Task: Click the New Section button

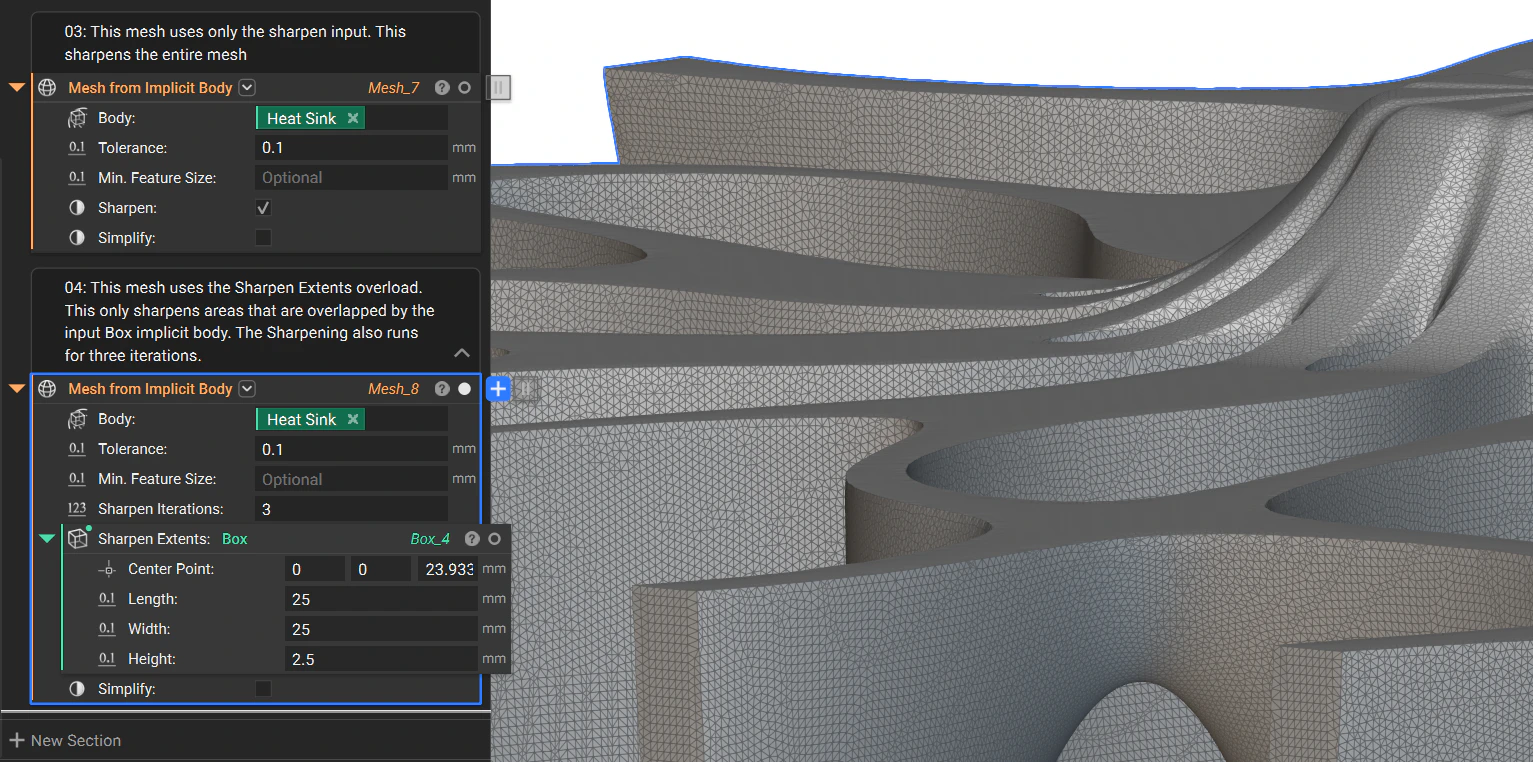Action: coord(66,740)
